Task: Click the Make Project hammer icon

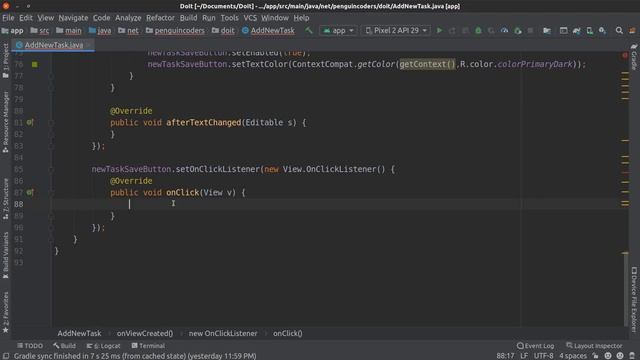Action: coord(309,30)
